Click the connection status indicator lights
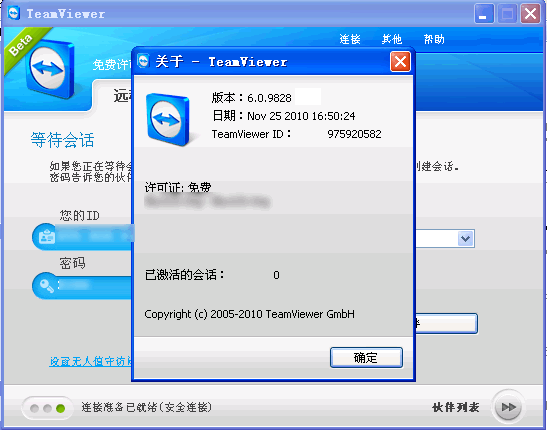Image resolution: width=547 pixels, height=430 pixels. coord(47,408)
